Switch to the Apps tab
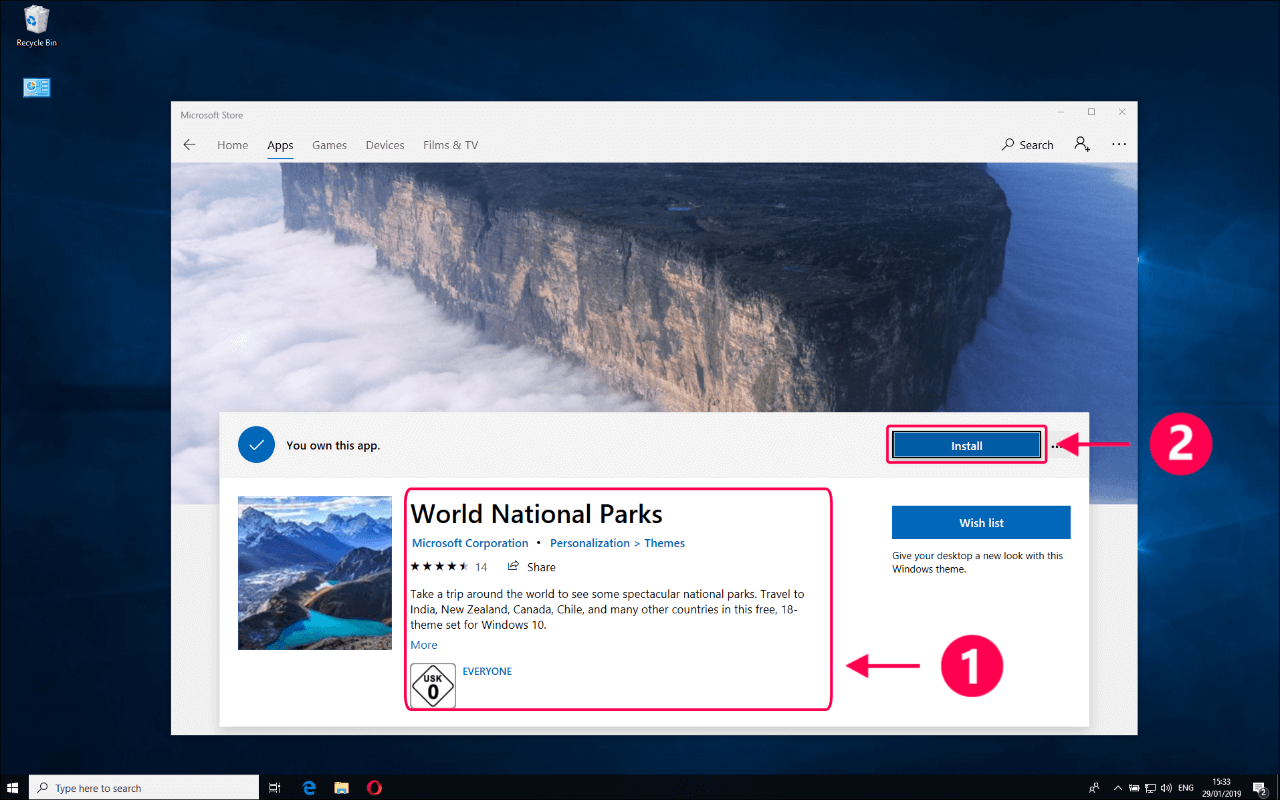Image resolution: width=1280 pixels, height=800 pixels. [280, 145]
